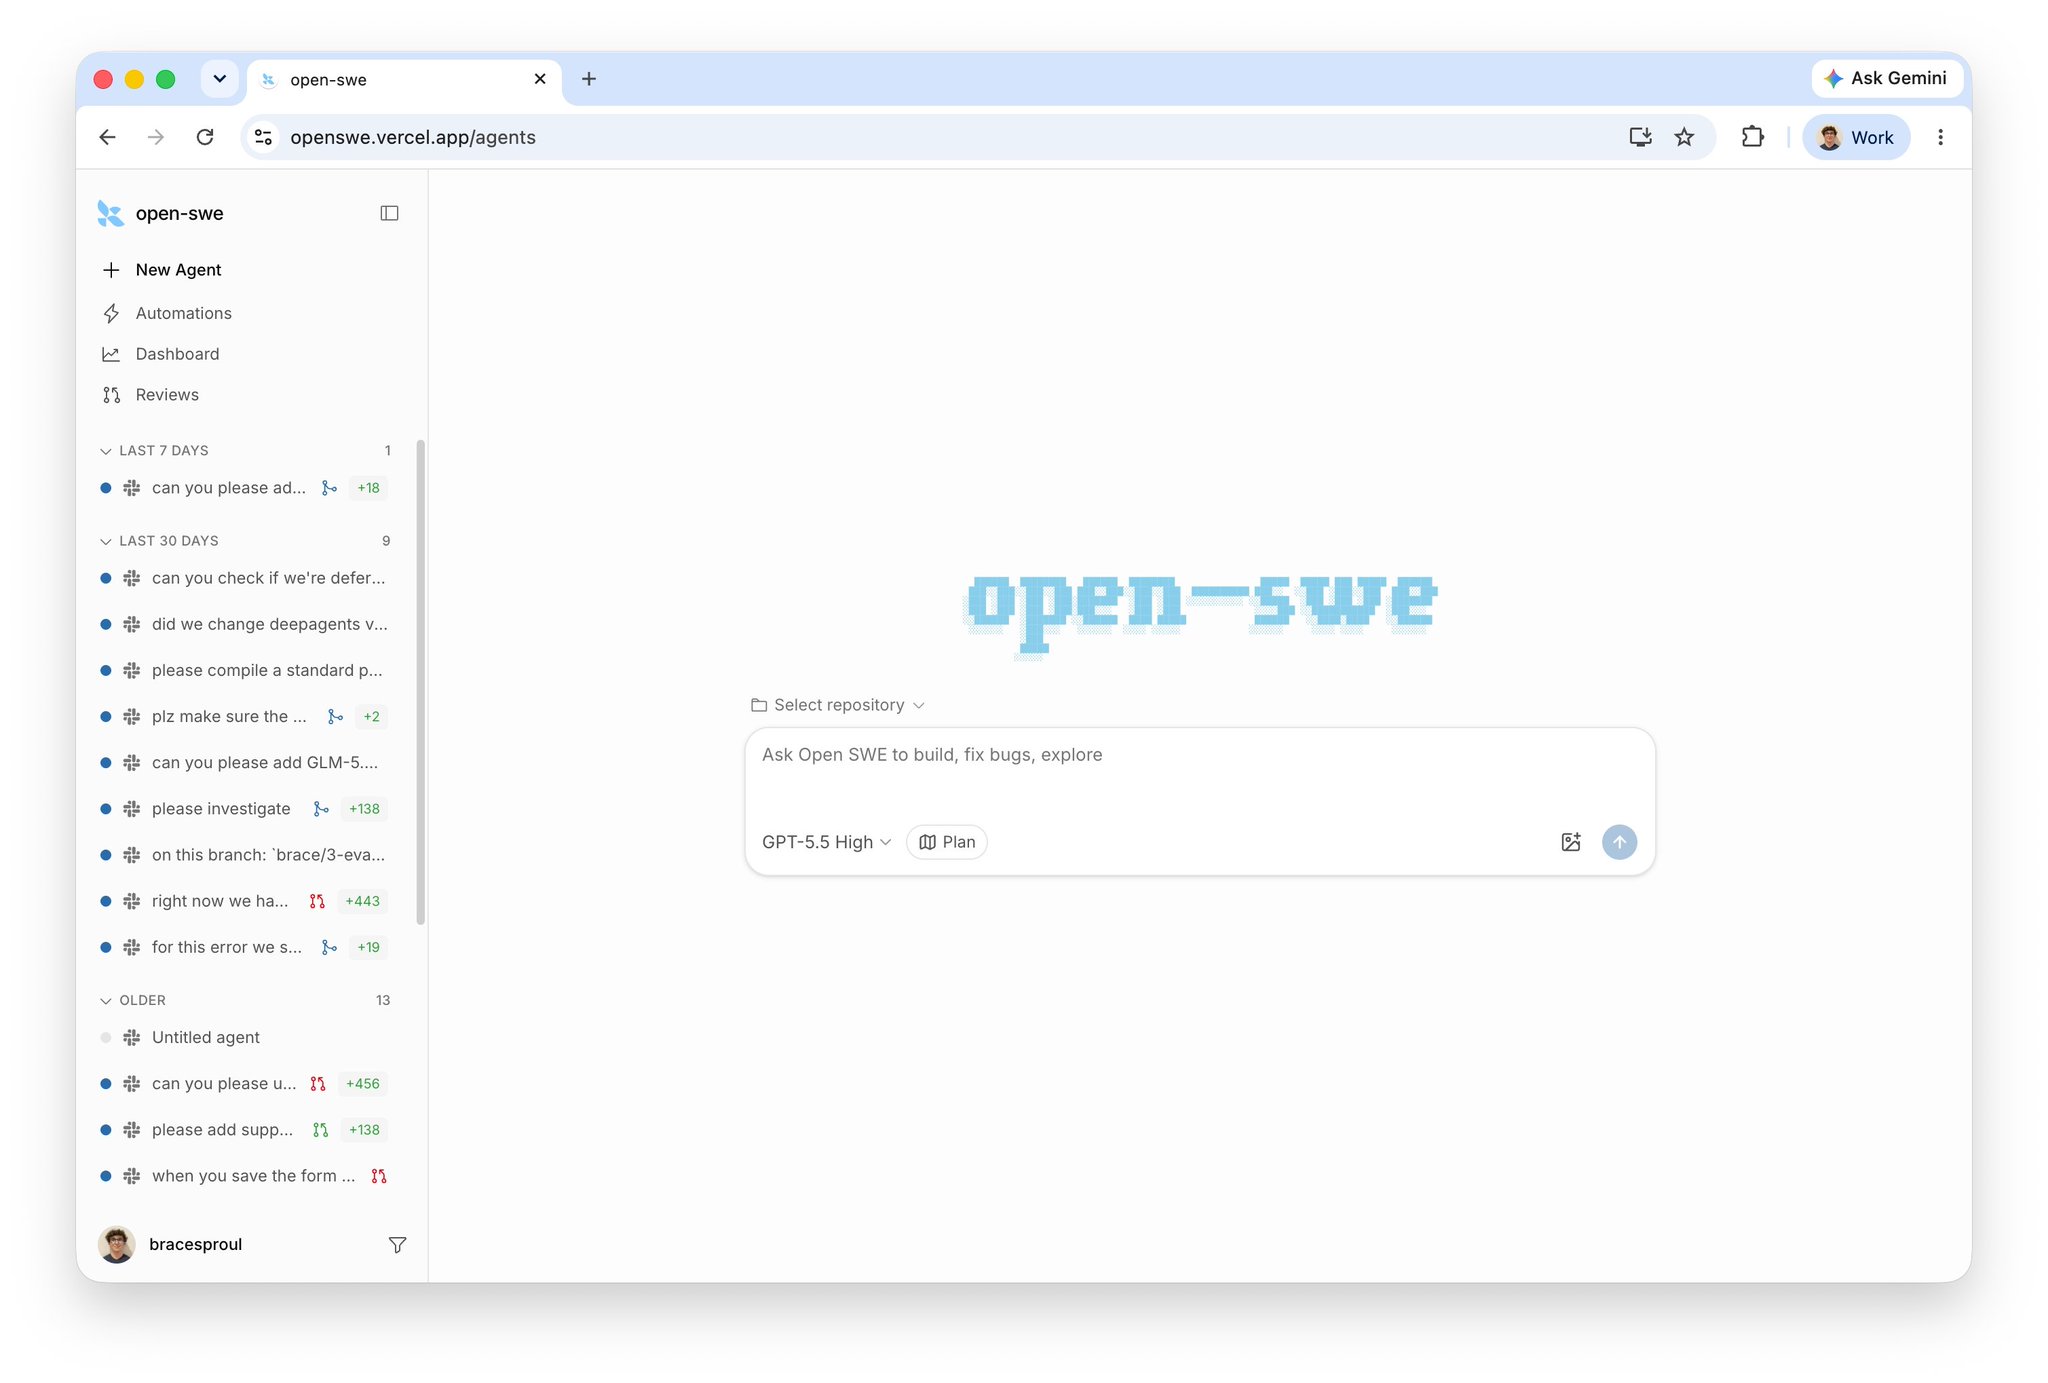Viewport: 2048px width, 1383px height.
Task: Click the branch icon on 'for this error we s...'
Action: point(329,947)
